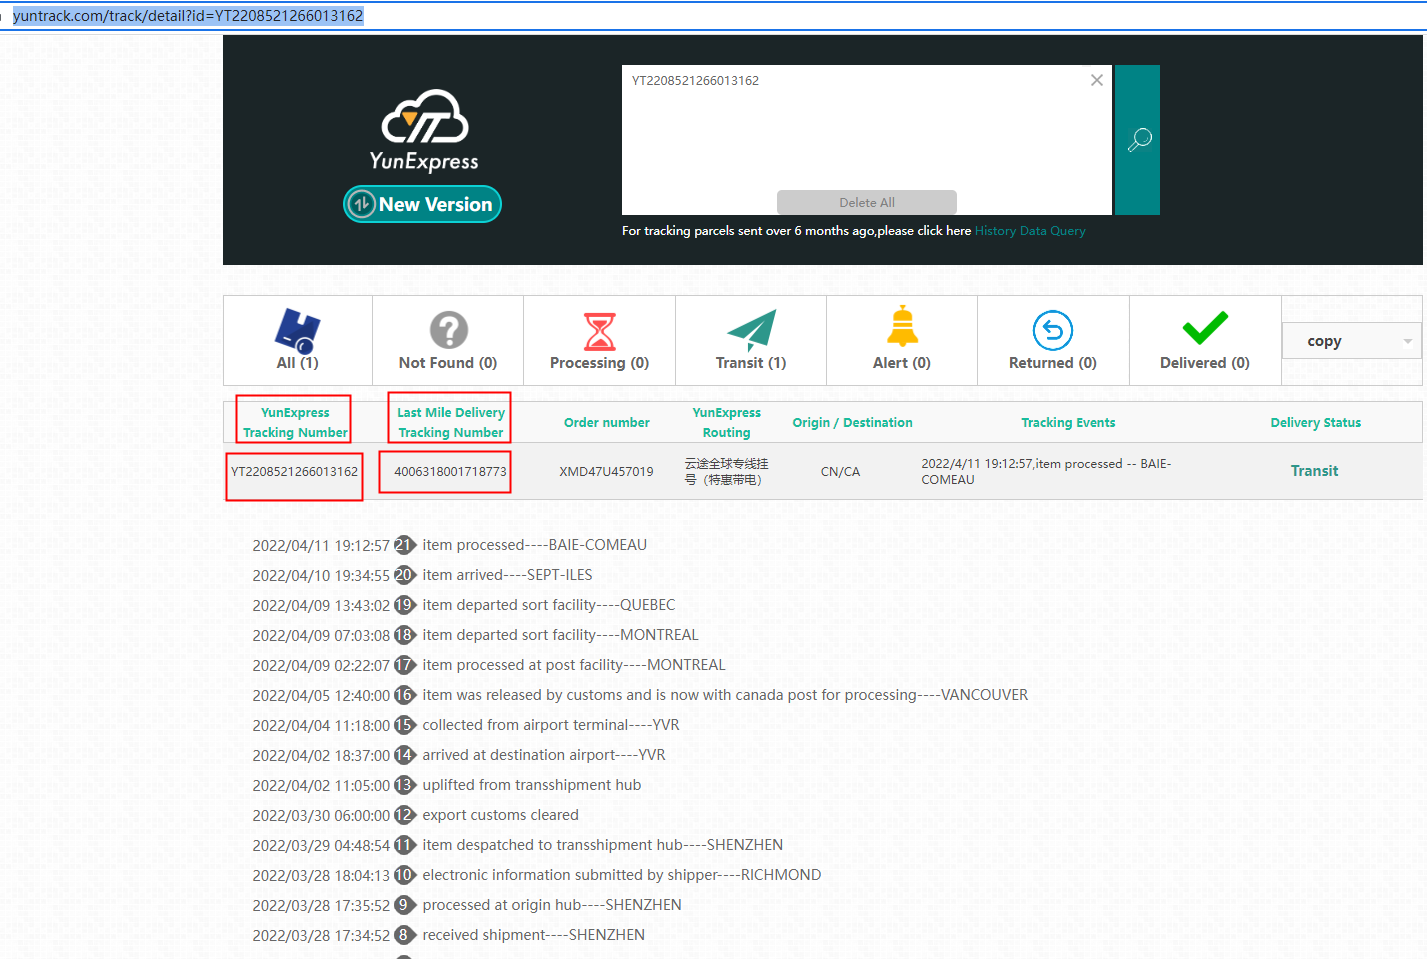Select the Delivered green checkmark icon
This screenshot has width=1427, height=959.
1205,328
